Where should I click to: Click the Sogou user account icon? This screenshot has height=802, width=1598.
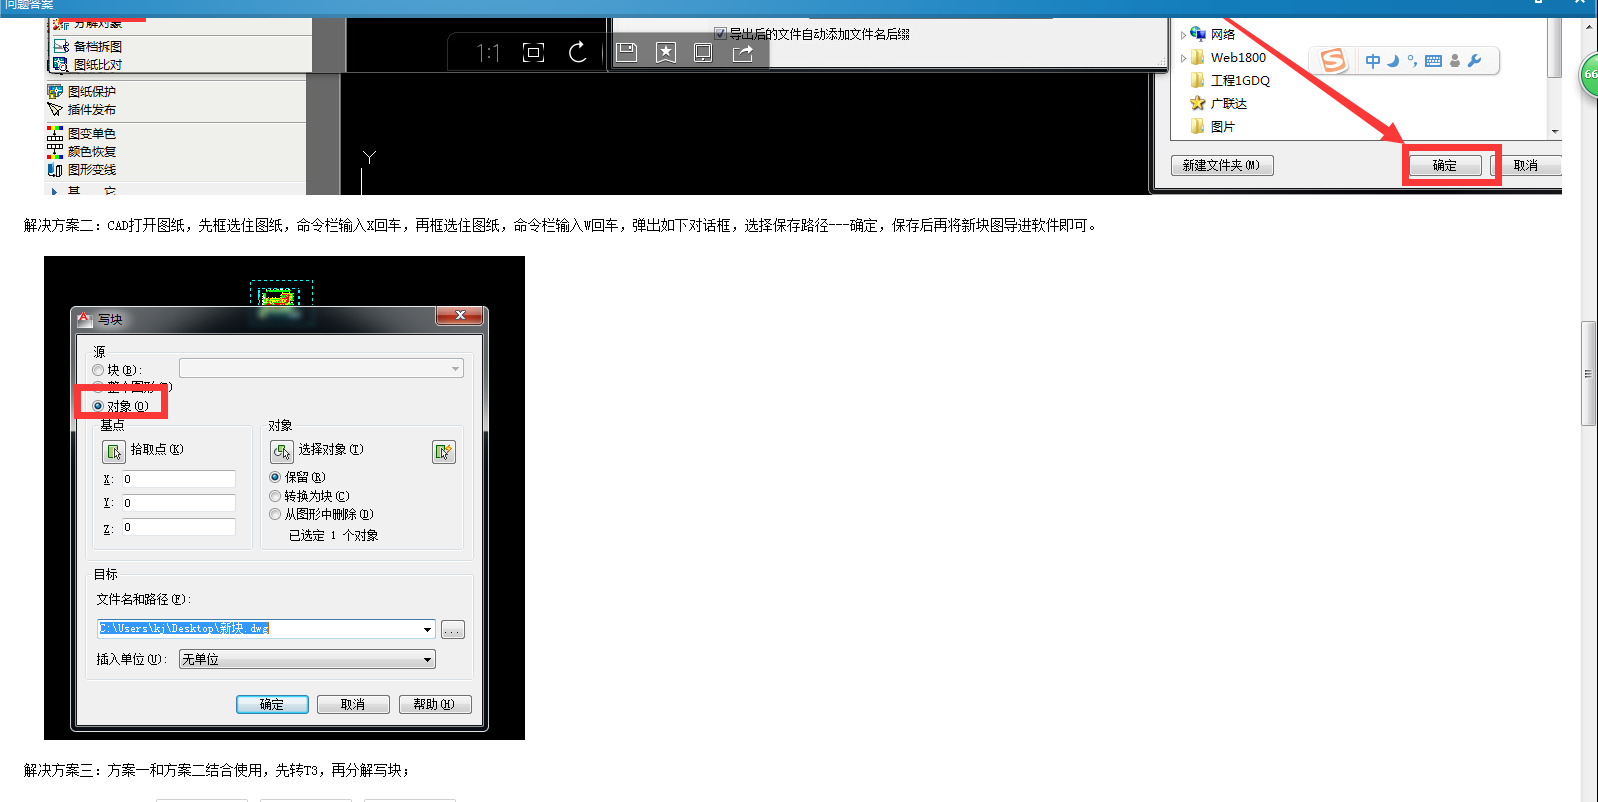click(1455, 61)
